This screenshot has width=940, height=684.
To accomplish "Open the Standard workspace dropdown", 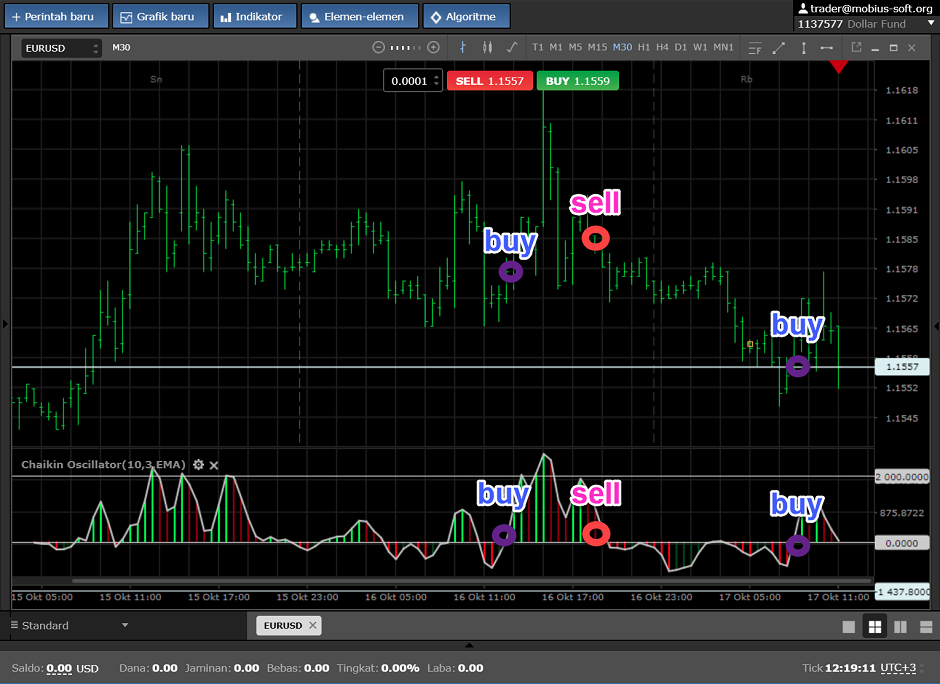I will pos(70,625).
